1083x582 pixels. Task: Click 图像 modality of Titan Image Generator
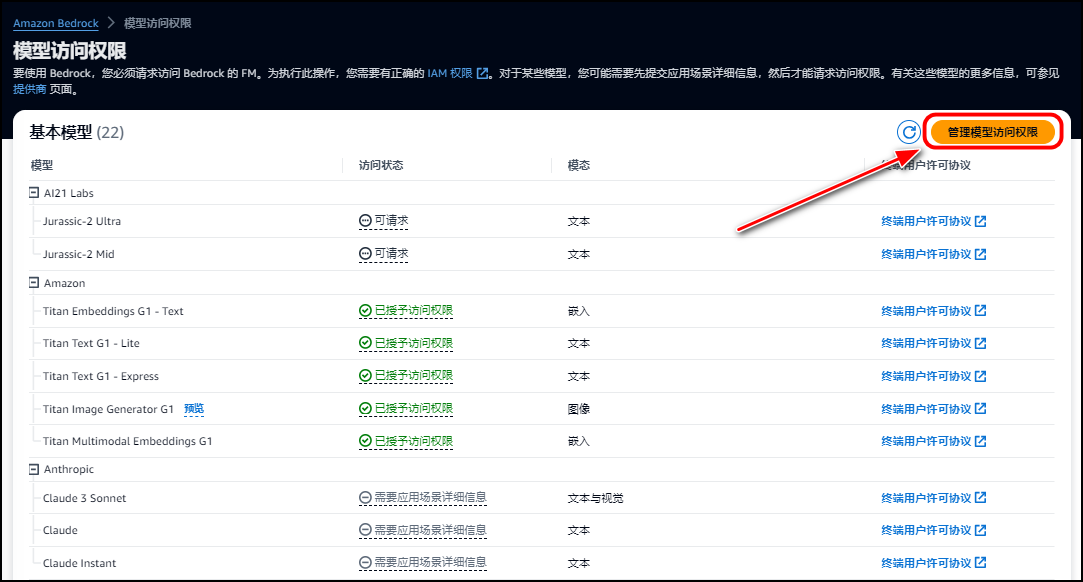tap(579, 409)
